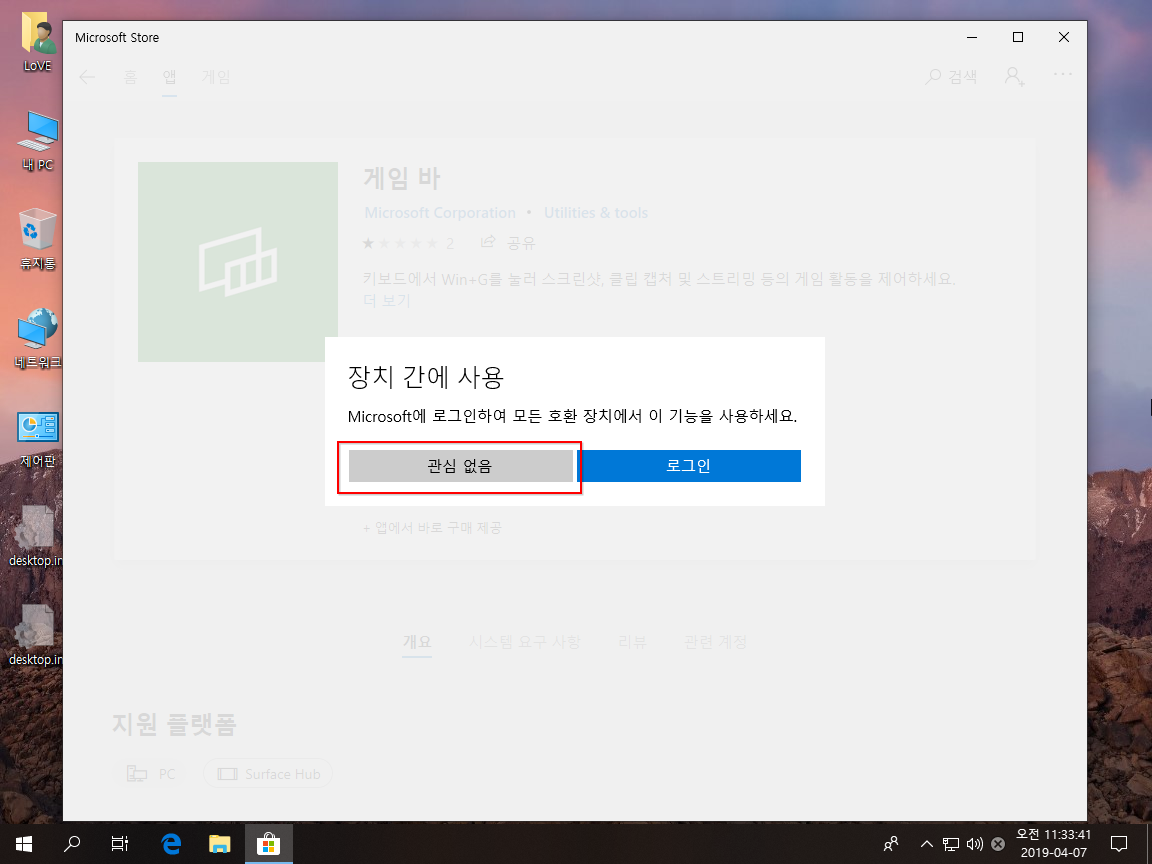Go back with the Store back arrow
The width and height of the screenshot is (1152, 864).
click(x=87, y=77)
